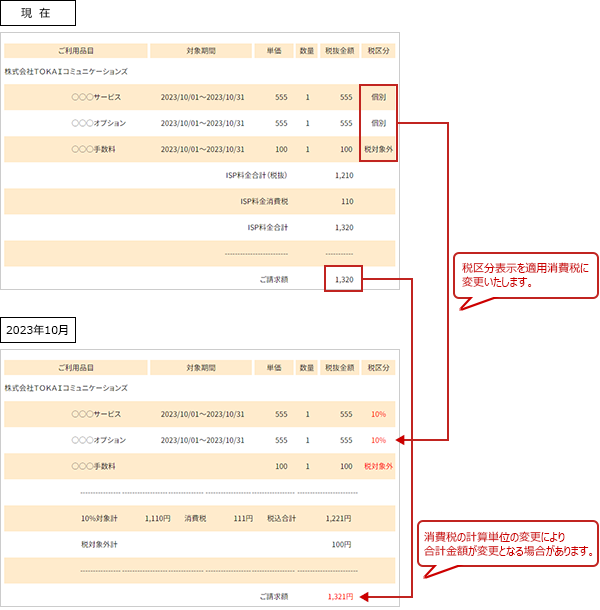Click the red '税対象外' in the 手数料 row
Viewport: 600px width, 610px height.
[378, 466]
